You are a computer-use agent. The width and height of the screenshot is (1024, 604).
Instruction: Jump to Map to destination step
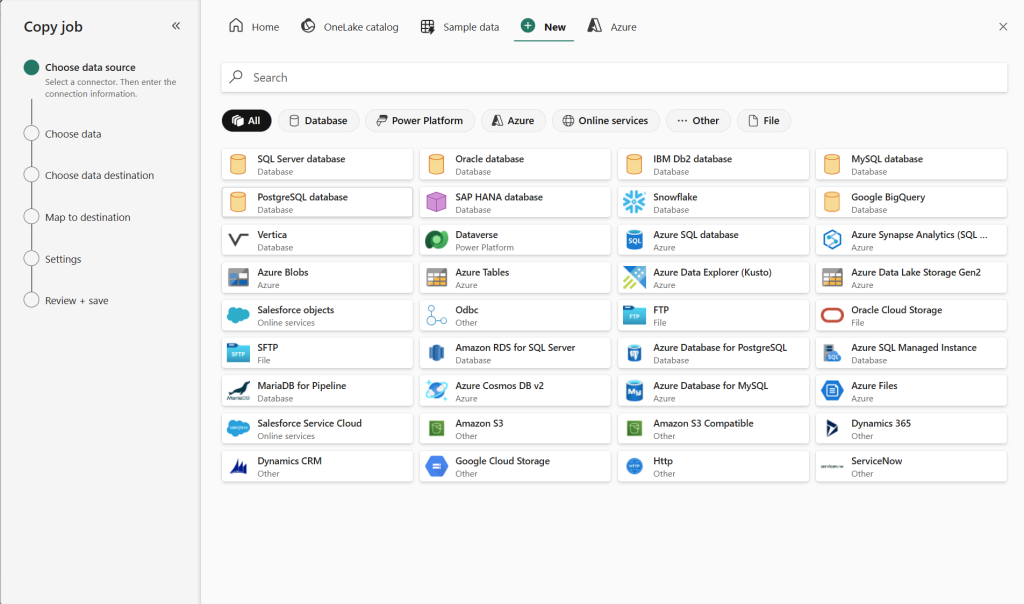click(x=88, y=217)
